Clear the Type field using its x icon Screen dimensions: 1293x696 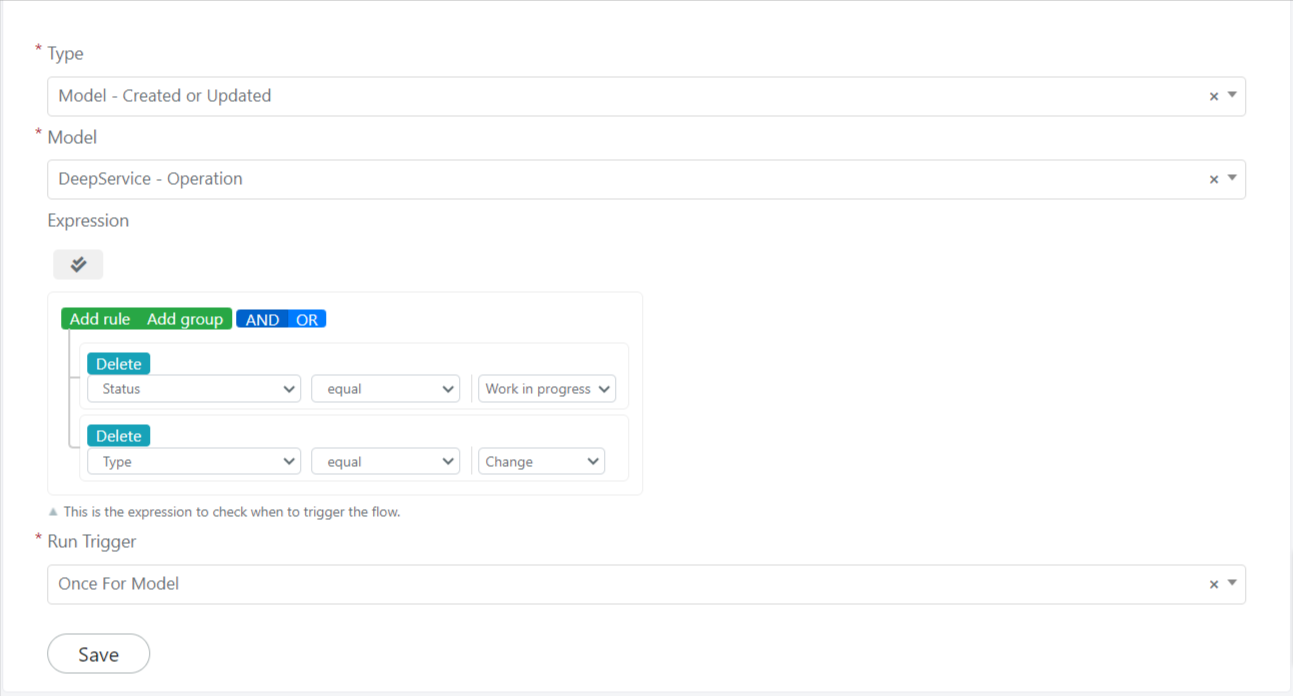pos(1214,96)
